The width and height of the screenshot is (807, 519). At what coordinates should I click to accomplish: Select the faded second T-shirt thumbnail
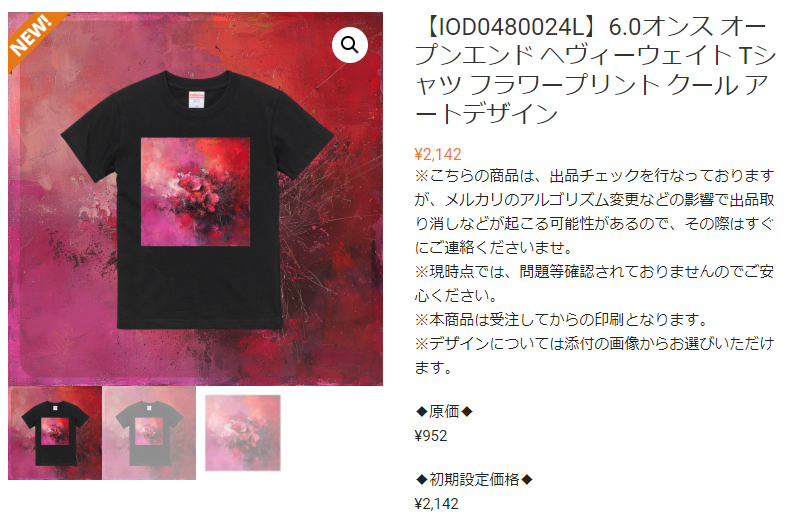149,433
